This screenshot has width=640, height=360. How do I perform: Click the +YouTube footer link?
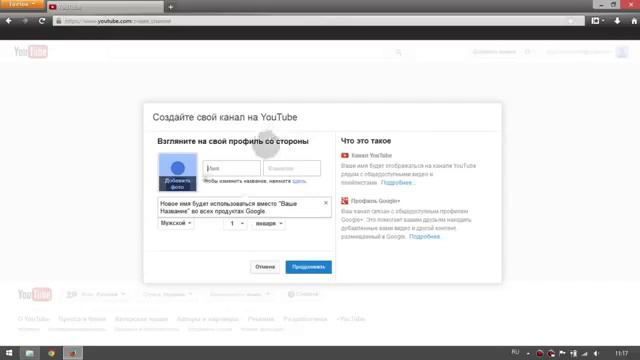tap(351, 319)
